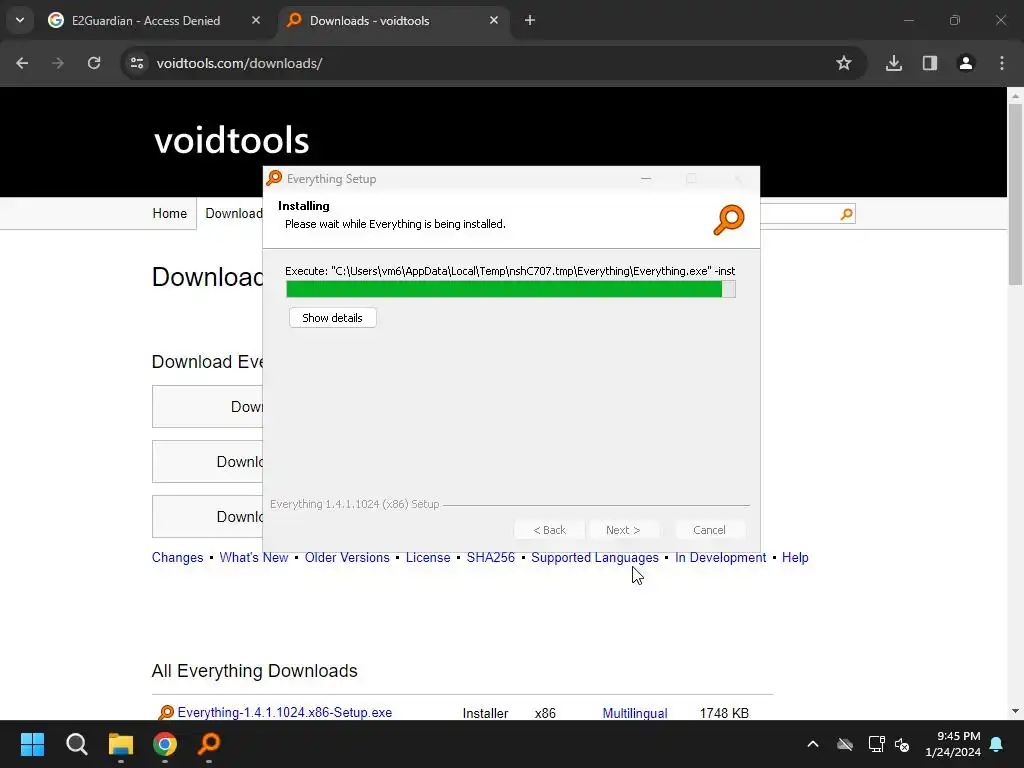This screenshot has width=1024, height=768.
Task: Open the Supported Languages link
Action: (x=595, y=558)
